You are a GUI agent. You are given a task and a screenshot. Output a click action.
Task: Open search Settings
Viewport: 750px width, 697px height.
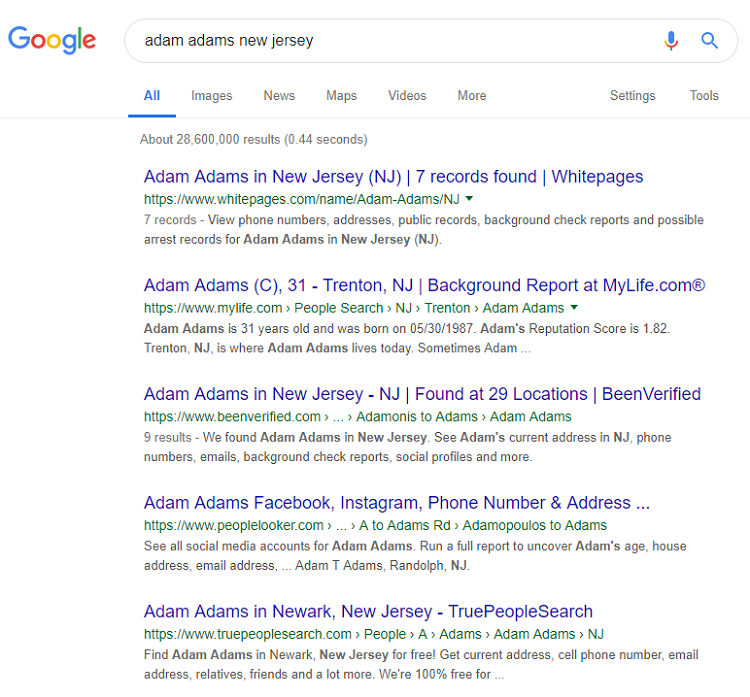(632, 96)
